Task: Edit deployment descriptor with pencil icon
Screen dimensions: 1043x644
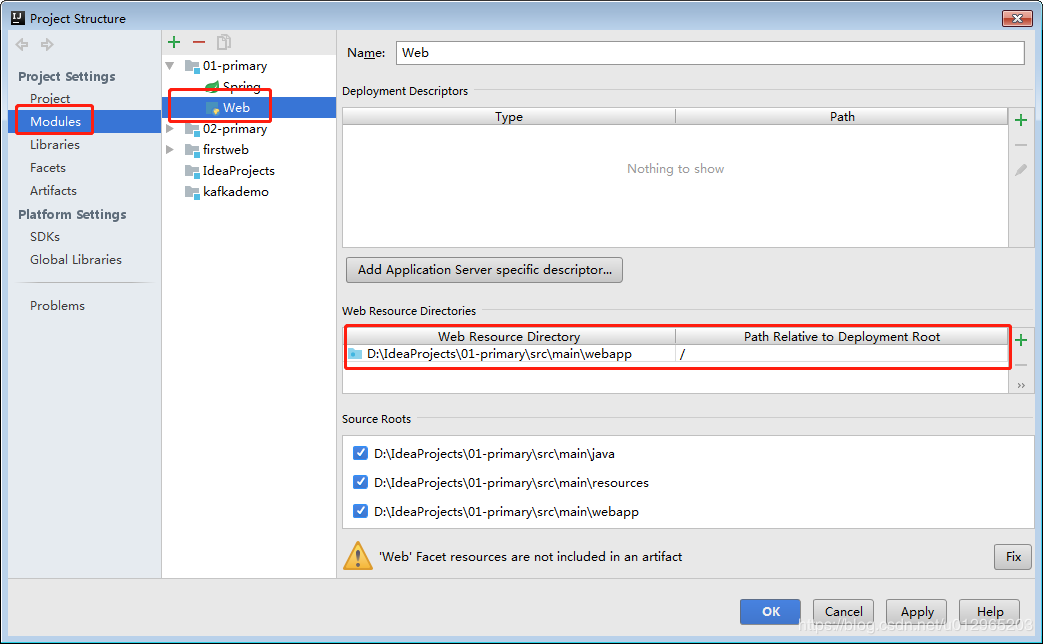Action: (1021, 170)
